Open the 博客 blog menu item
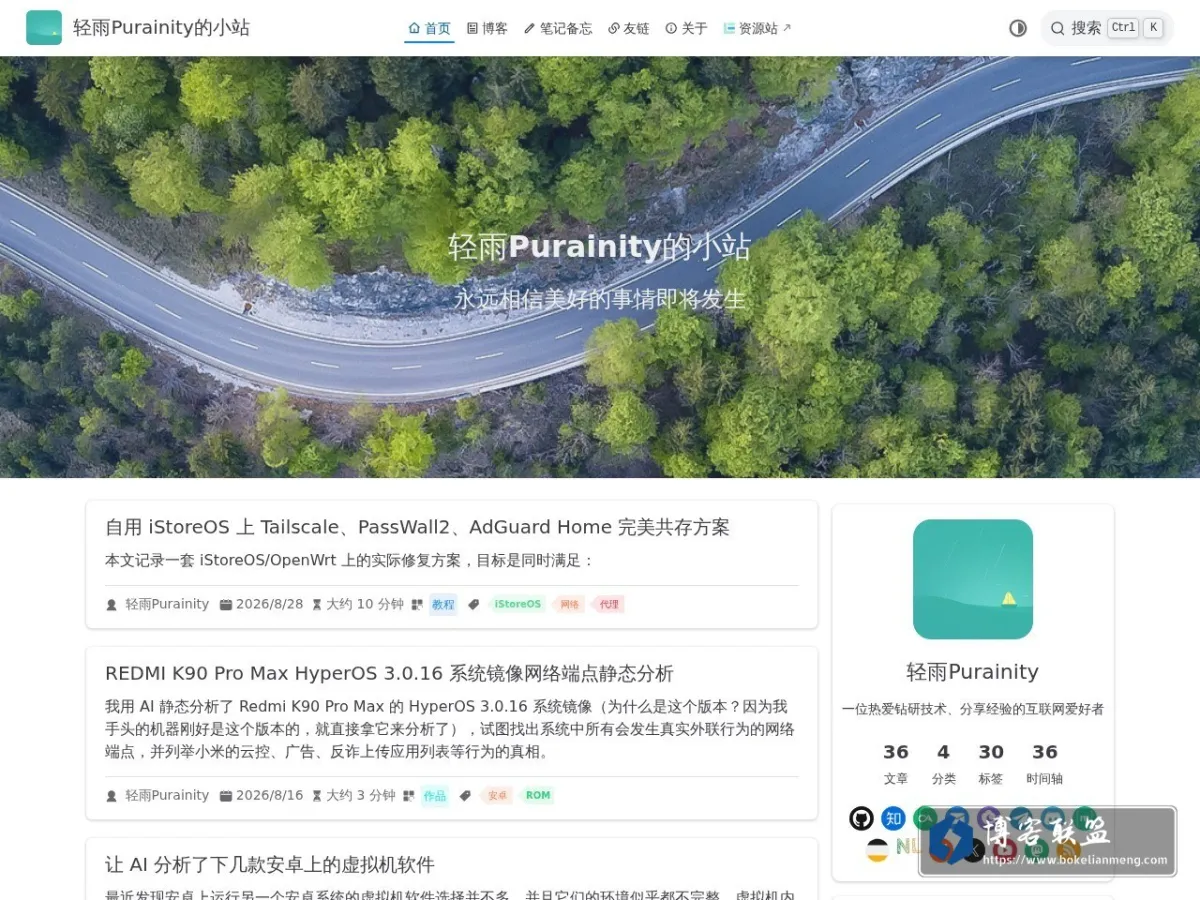 pos(487,28)
